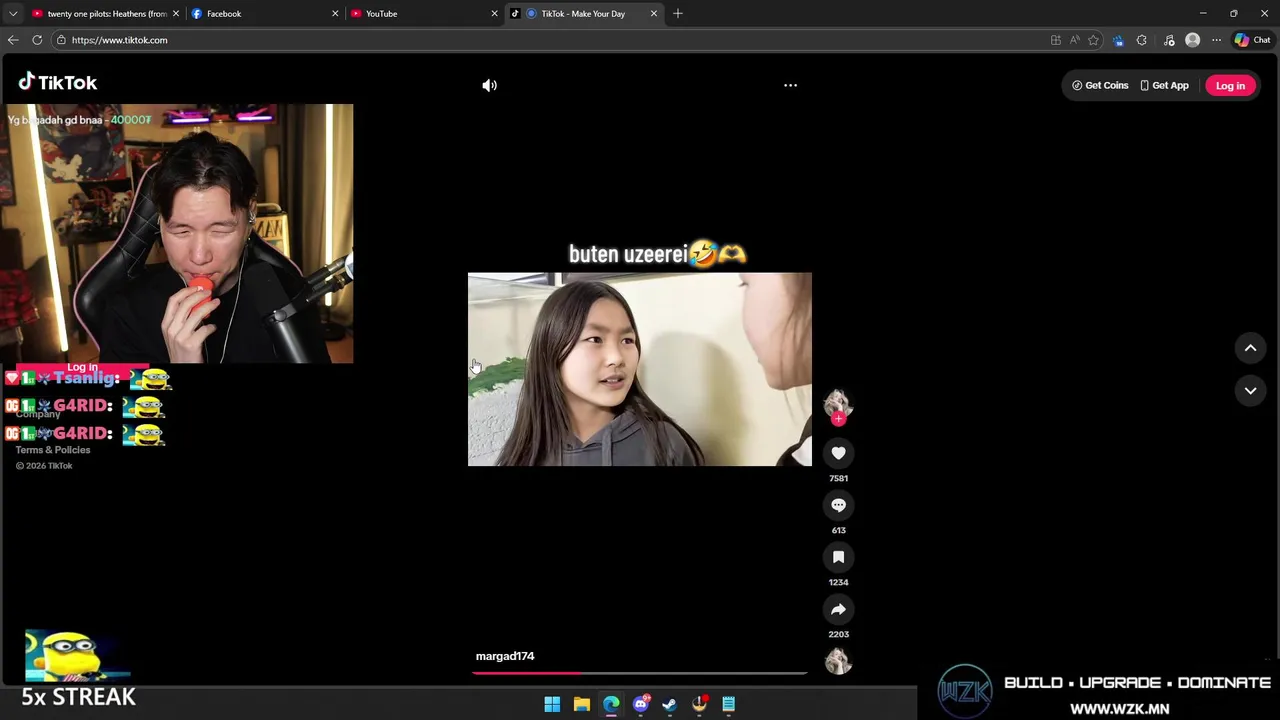Go to next video arrow

pyautogui.click(x=1250, y=391)
